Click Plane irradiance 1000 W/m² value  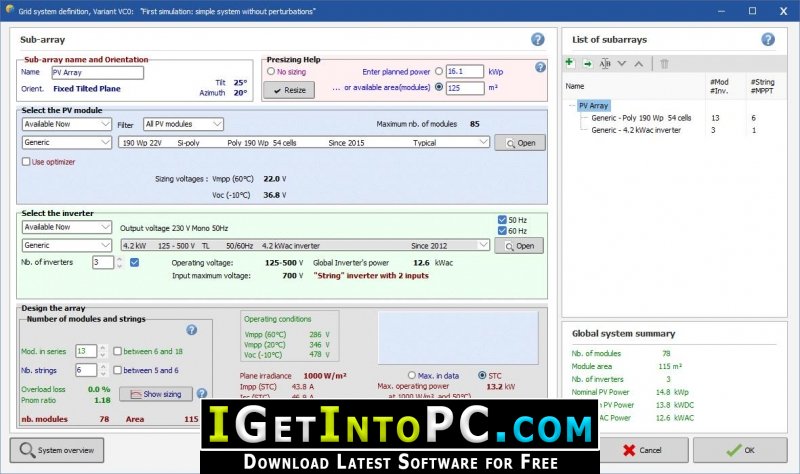pos(325,376)
